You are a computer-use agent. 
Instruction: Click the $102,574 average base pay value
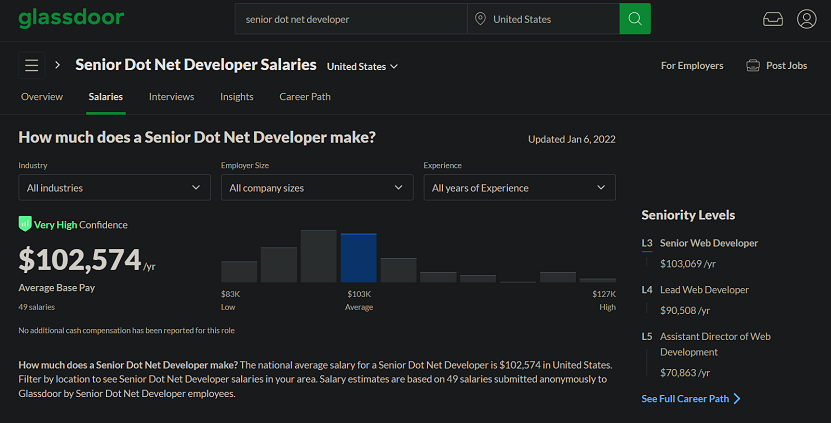point(79,260)
